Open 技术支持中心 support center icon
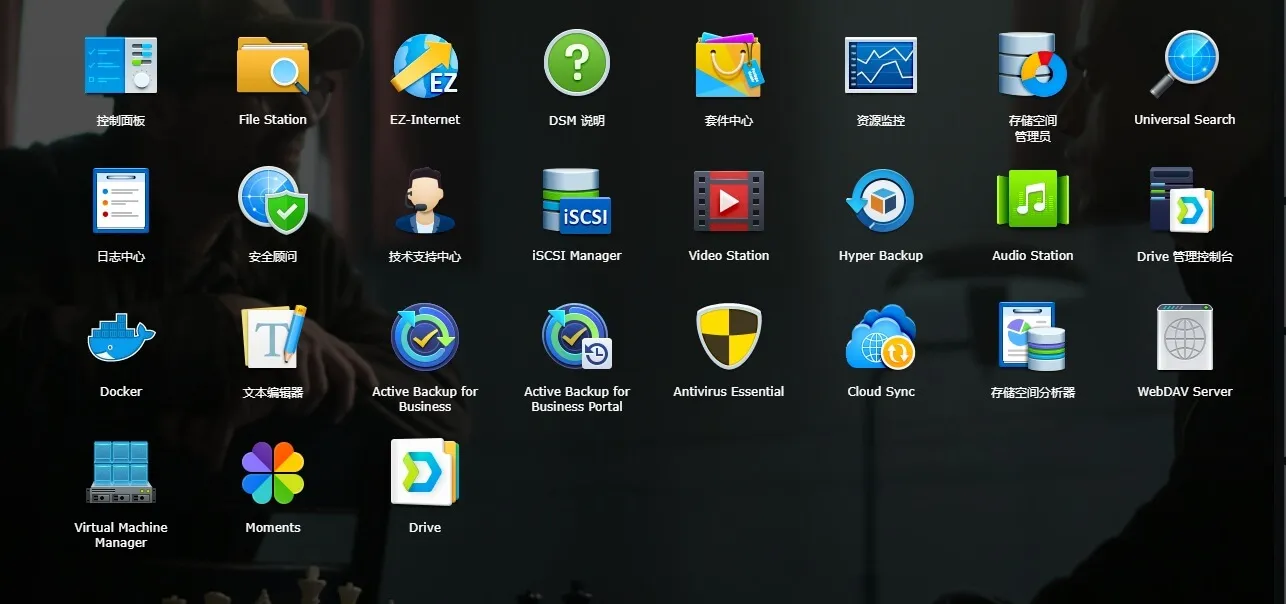1286x604 pixels. coord(425,201)
